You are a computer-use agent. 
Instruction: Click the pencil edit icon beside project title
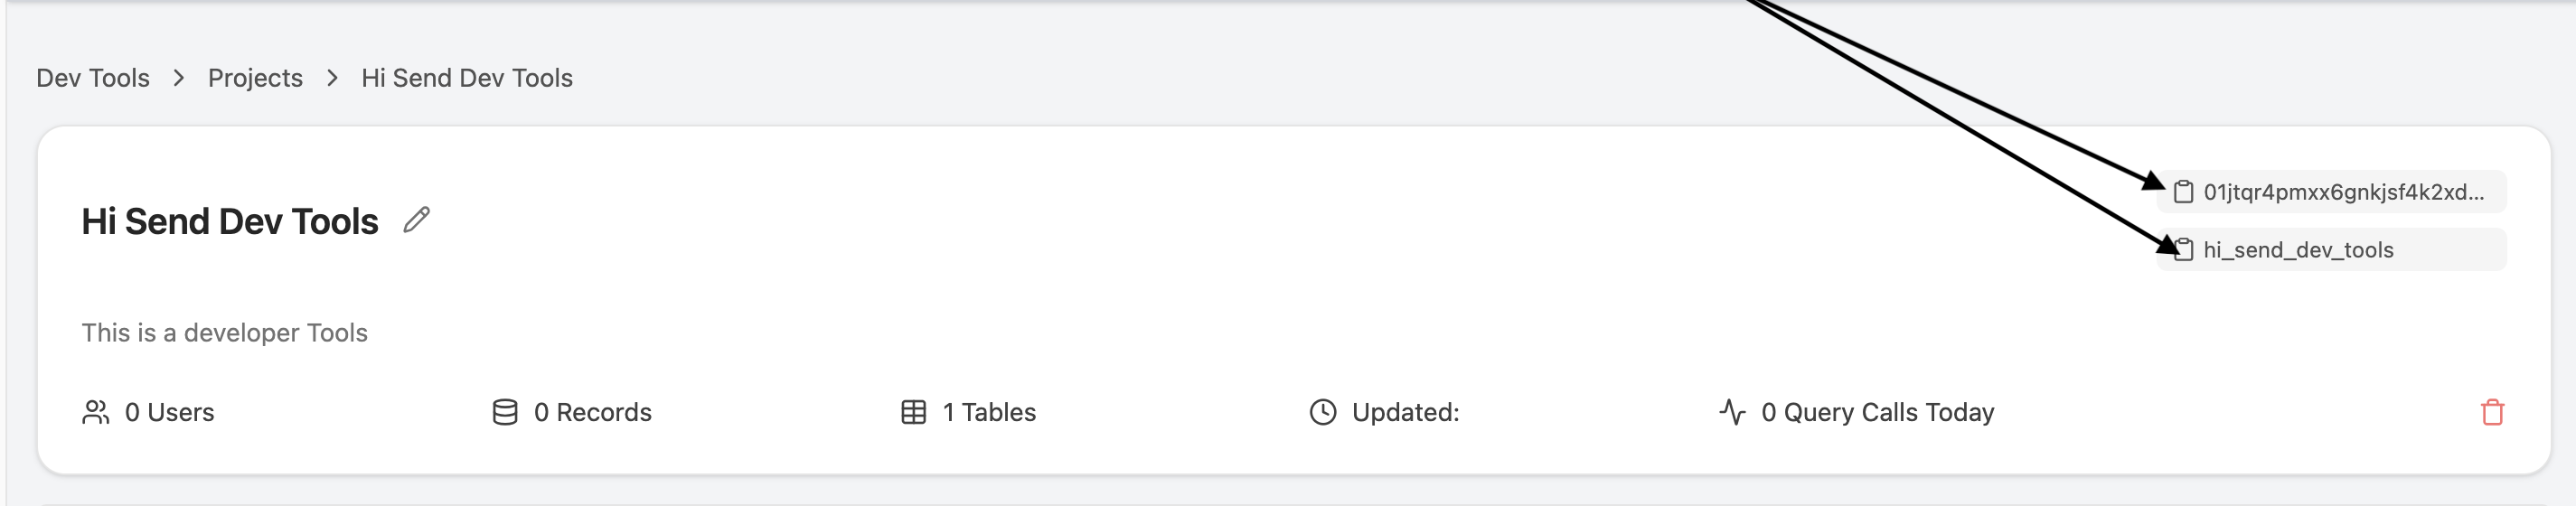pos(417,220)
